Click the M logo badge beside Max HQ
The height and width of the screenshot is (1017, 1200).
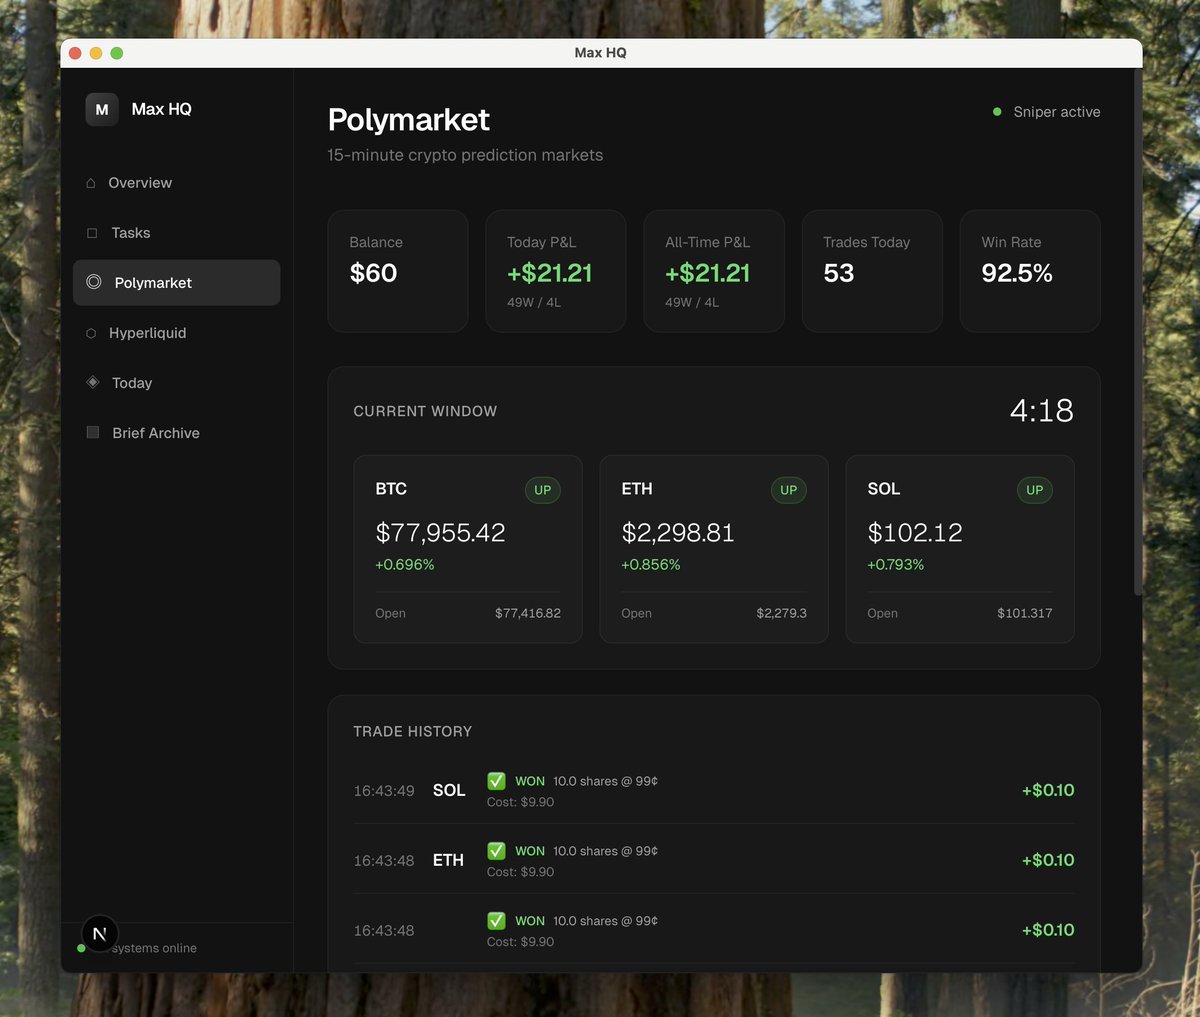pyautogui.click(x=102, y=109)
